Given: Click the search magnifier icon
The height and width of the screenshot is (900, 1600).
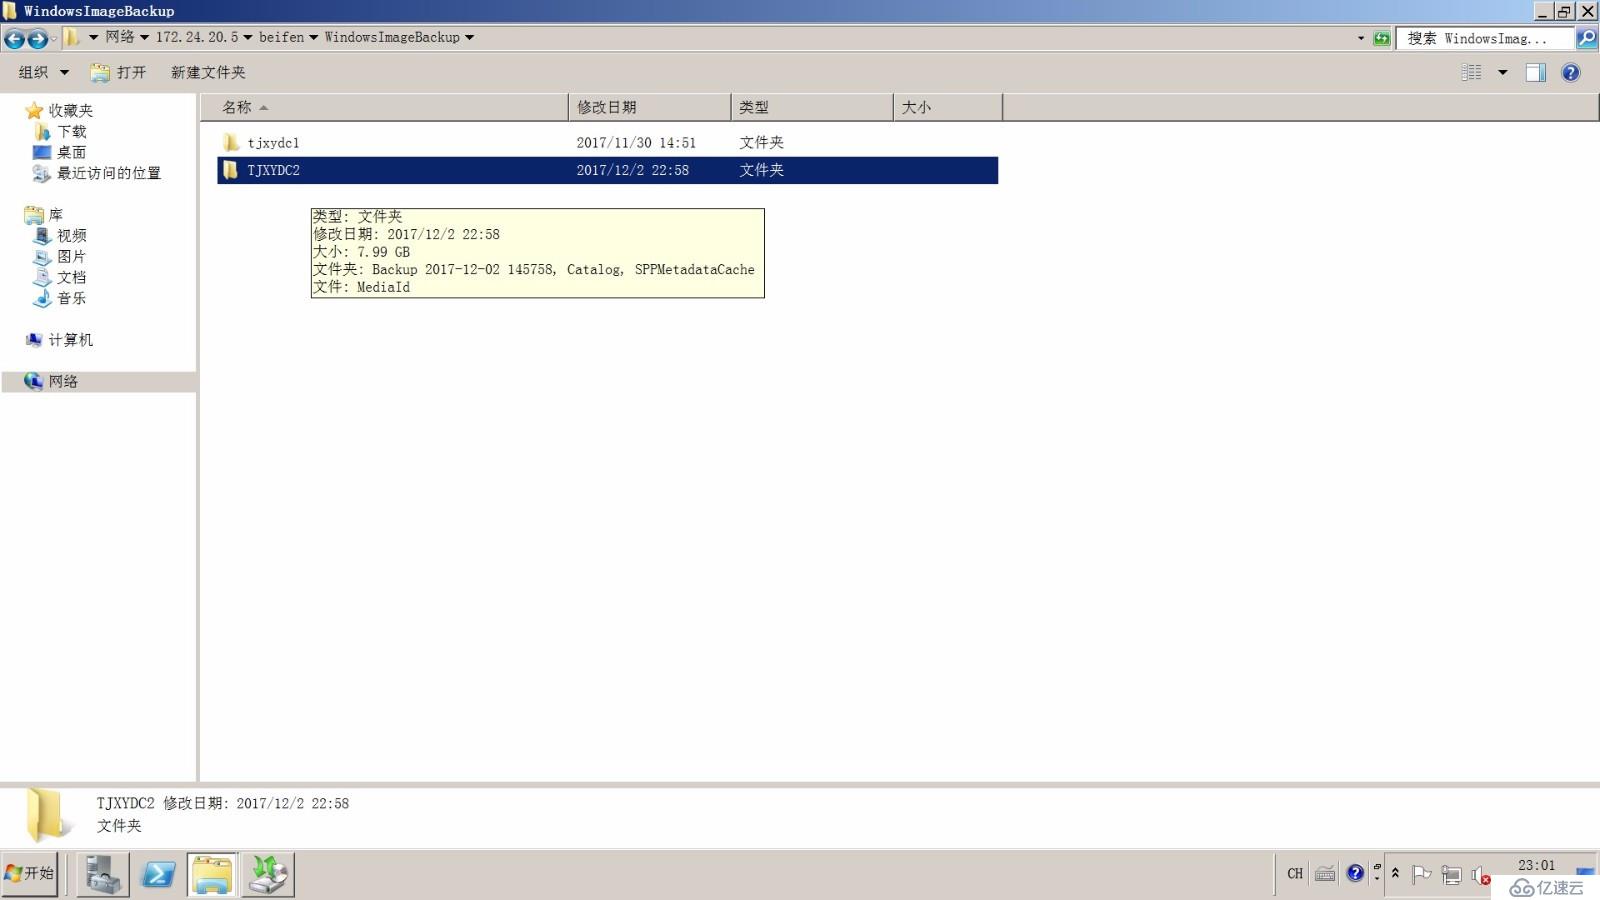Looking at the screenshot, I should (x=1586, y=38).
